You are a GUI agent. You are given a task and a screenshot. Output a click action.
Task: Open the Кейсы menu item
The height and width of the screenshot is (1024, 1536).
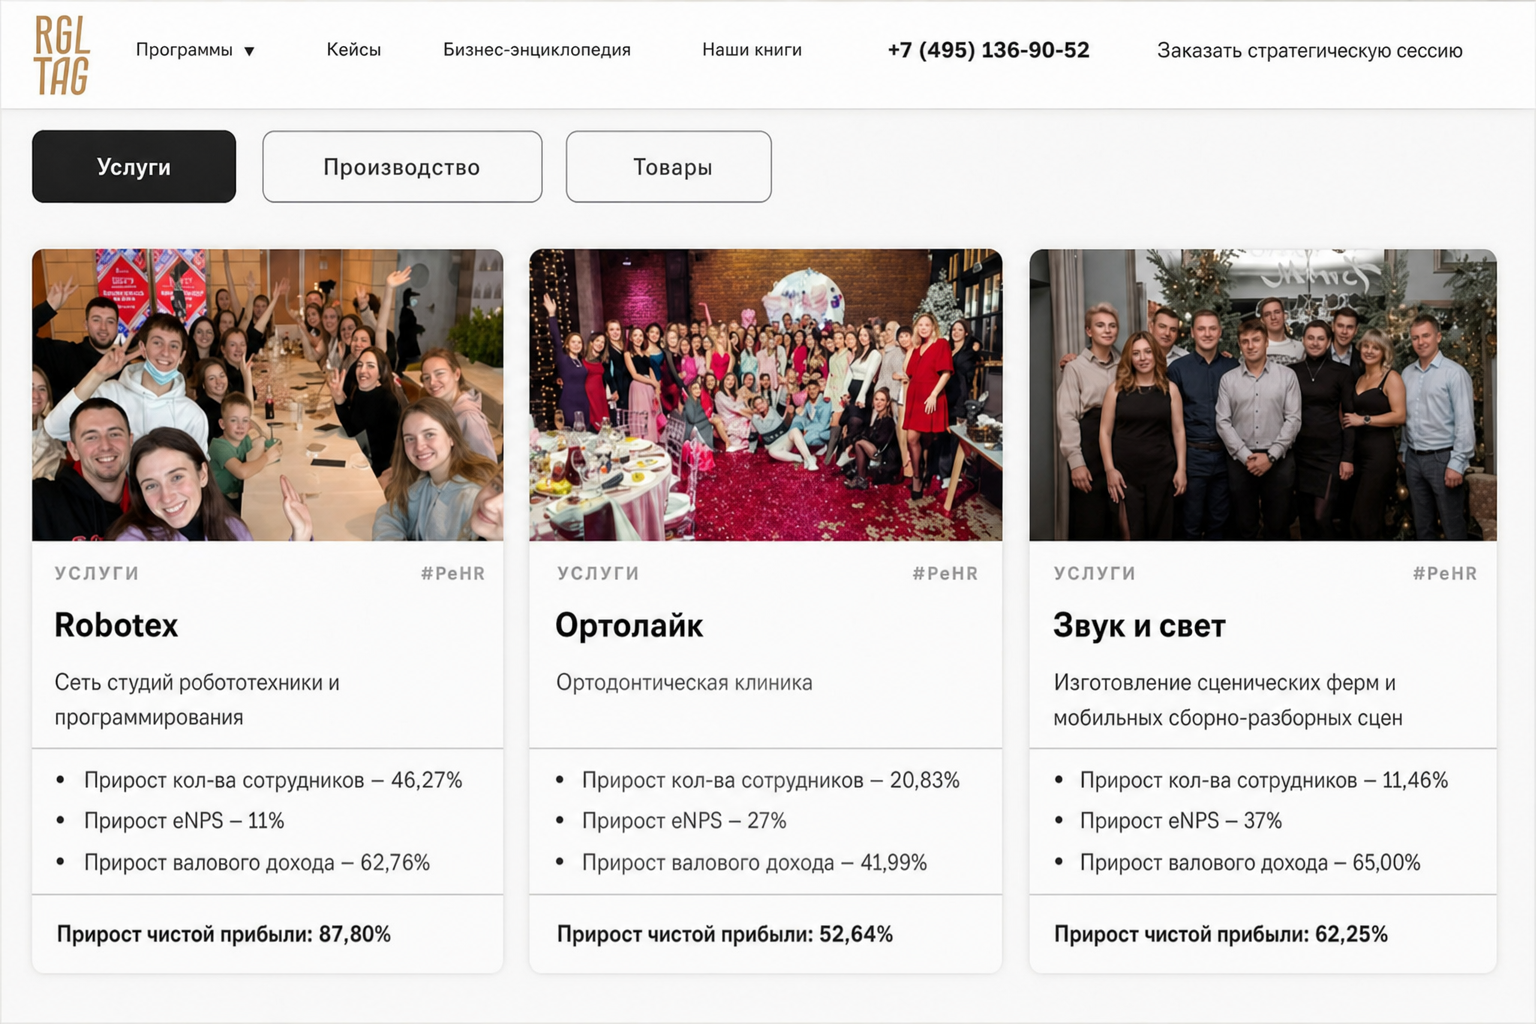click(x=354, y=50)
